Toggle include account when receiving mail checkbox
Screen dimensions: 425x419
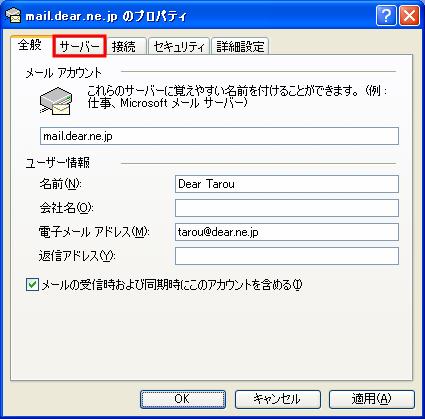click(32, 285)
